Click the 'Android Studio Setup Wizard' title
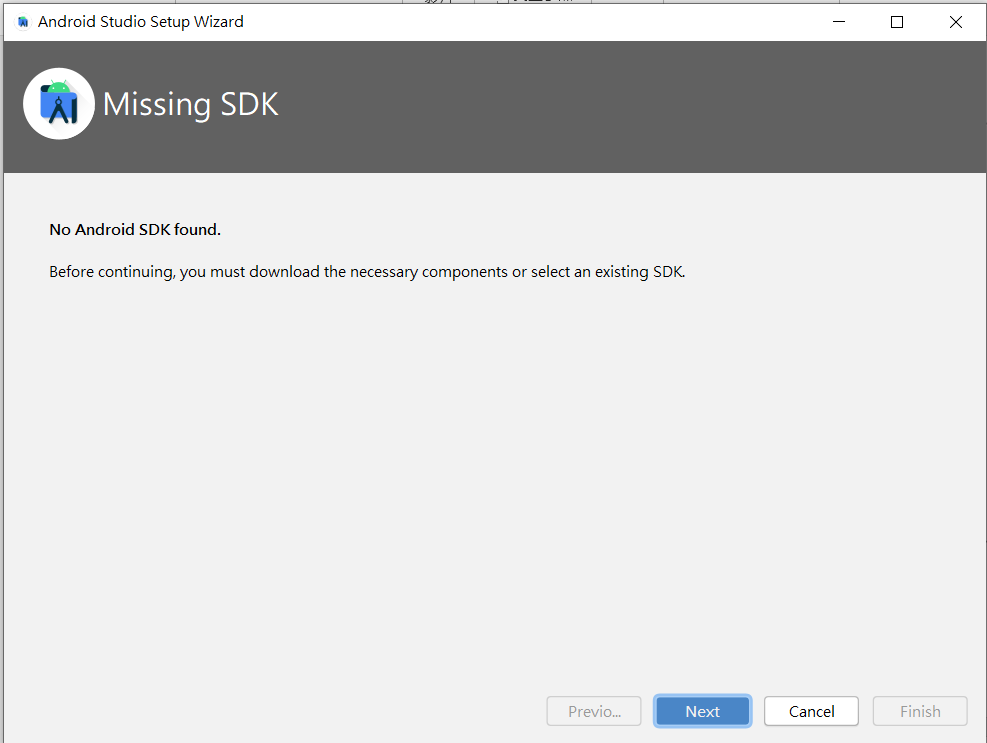987x743 pixels. coord(140,22)
